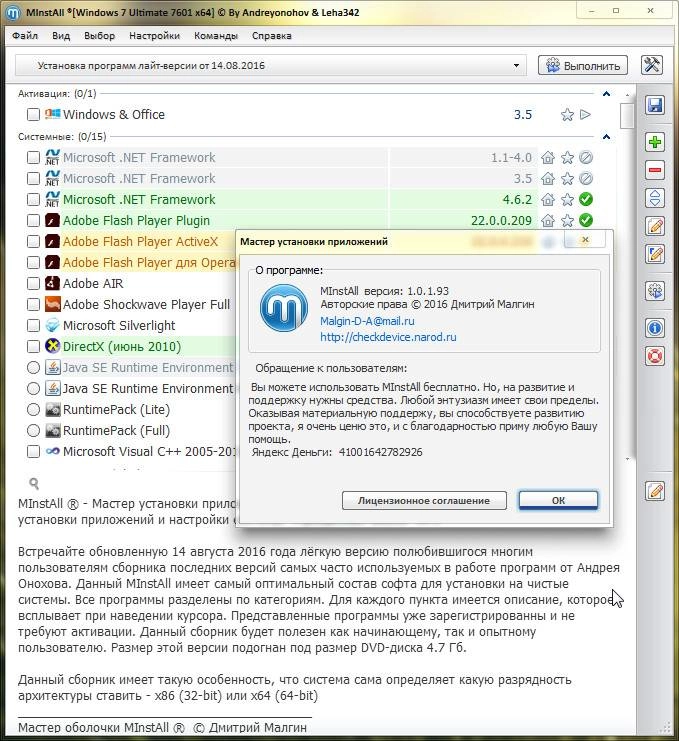Click the red minus remove icon
The image size is (679, 741).
[655, 170]
